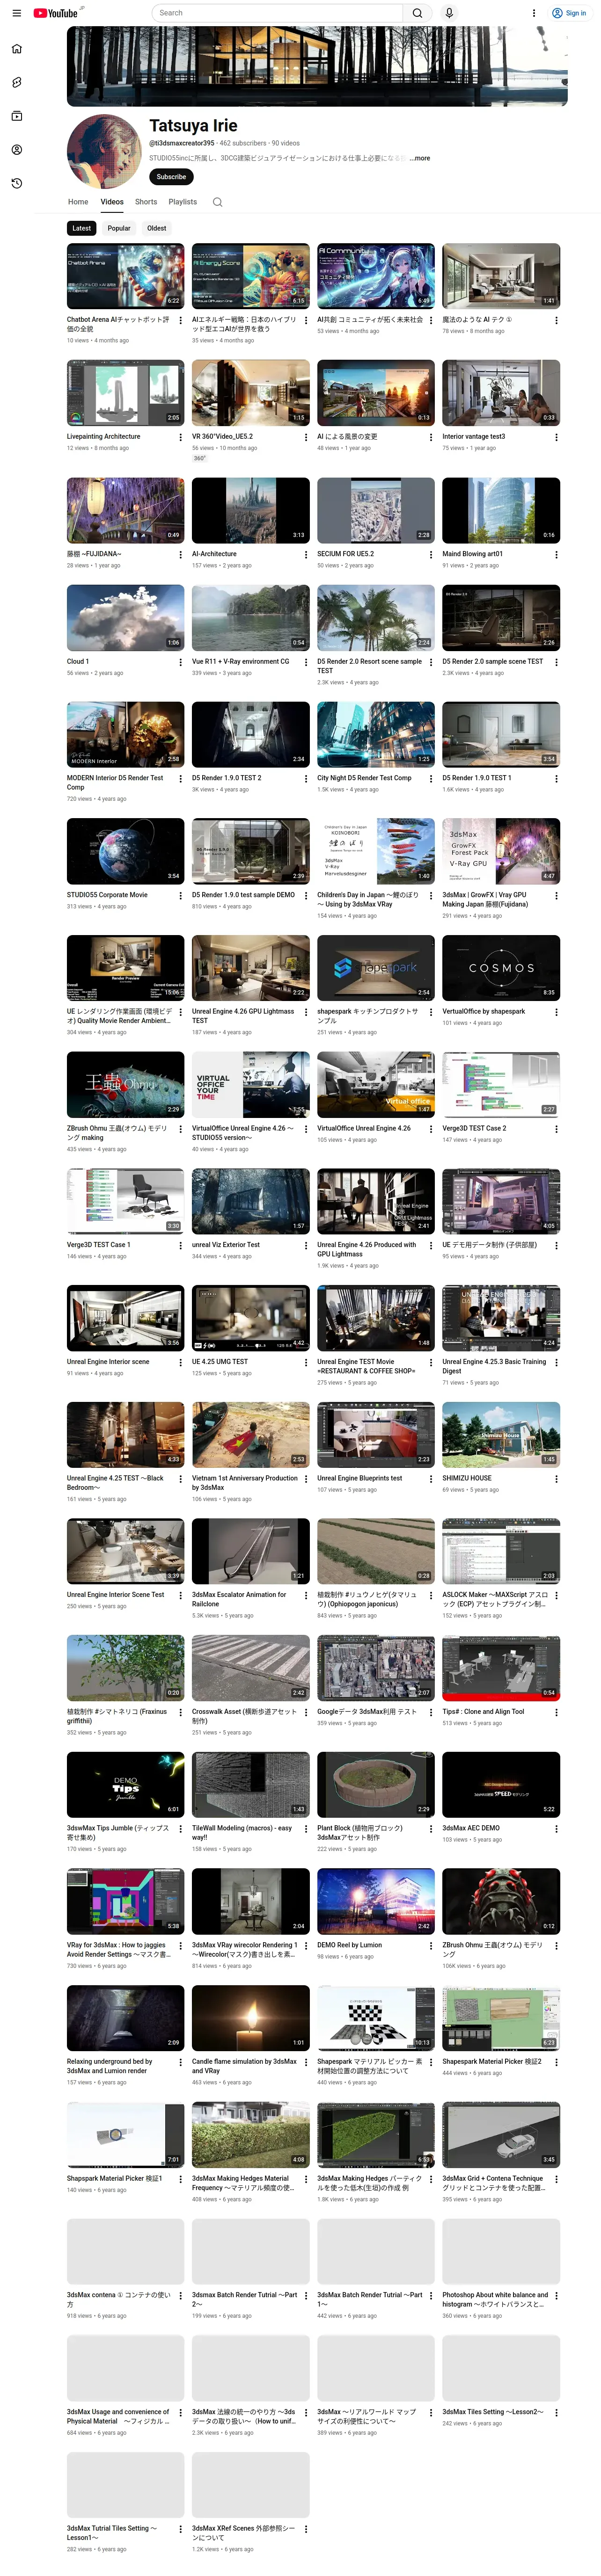Open Subscriptions from the left sidebar
Image resolution: width=601 pixels, height=2576 pixels.
tap(16, 116)
